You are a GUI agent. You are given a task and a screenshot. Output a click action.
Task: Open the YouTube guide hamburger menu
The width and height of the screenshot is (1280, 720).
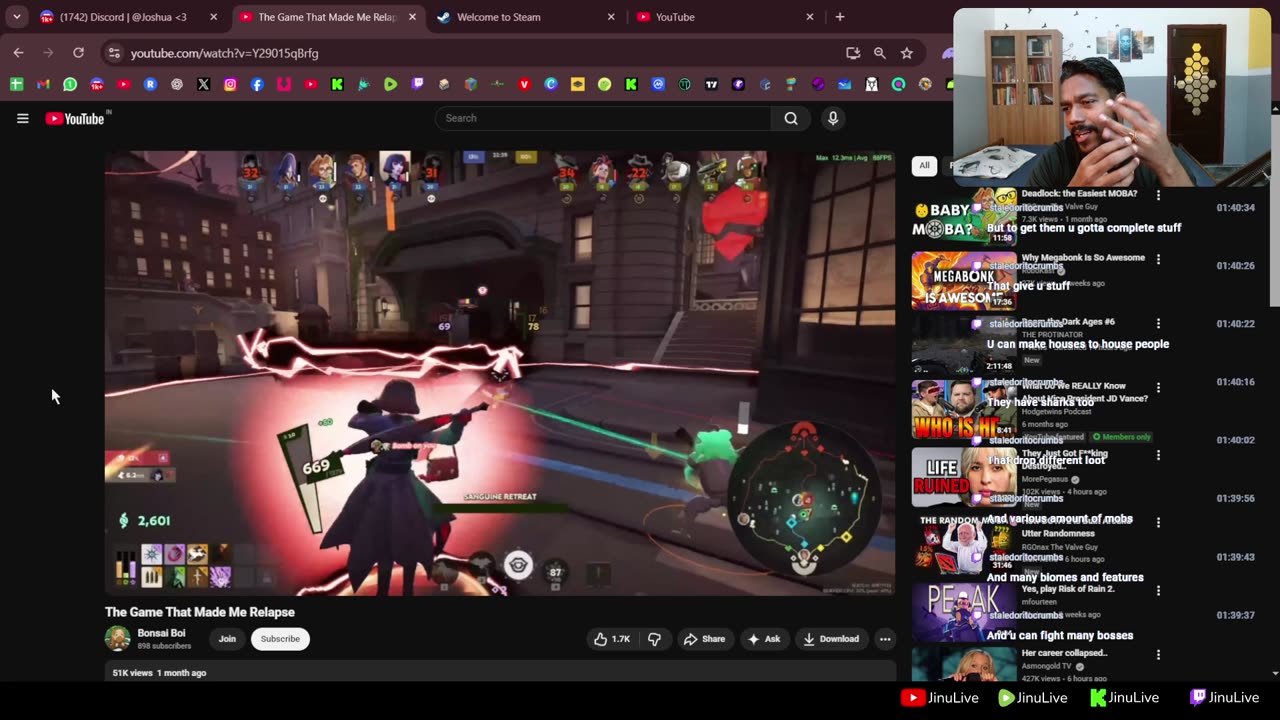[22, 118]
